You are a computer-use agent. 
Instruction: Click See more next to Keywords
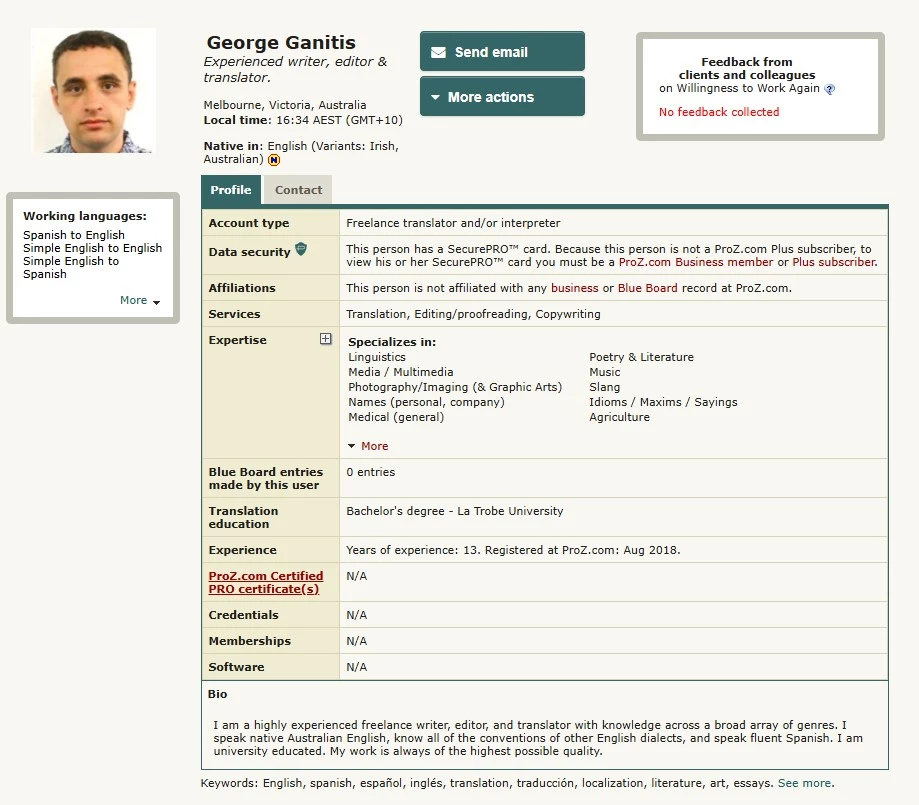(804, 783)
